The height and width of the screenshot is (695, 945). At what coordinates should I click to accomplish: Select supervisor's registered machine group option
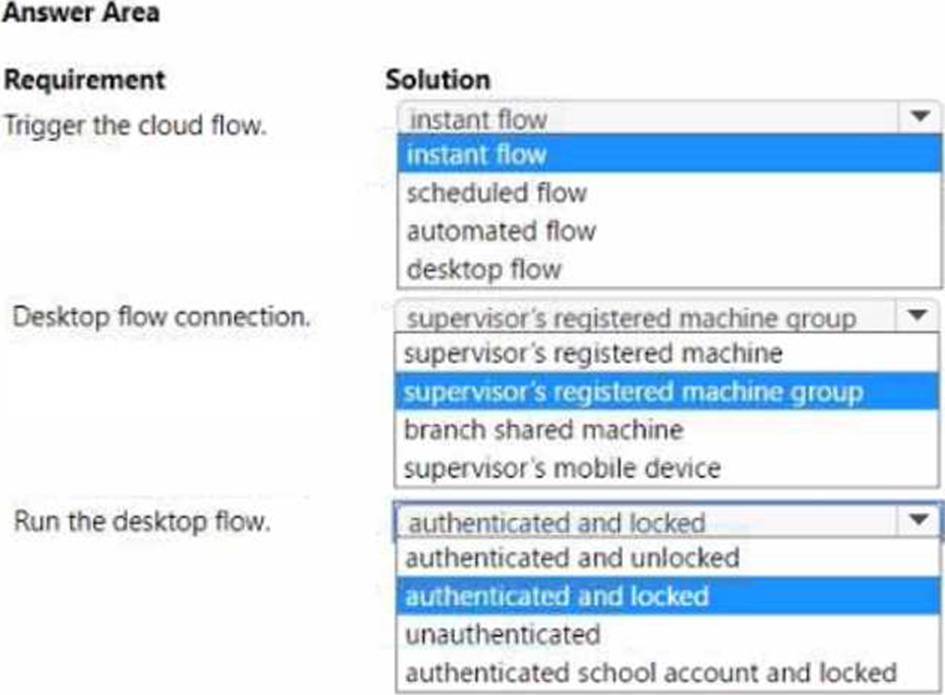pyautogui.click(x=667, y=392)
